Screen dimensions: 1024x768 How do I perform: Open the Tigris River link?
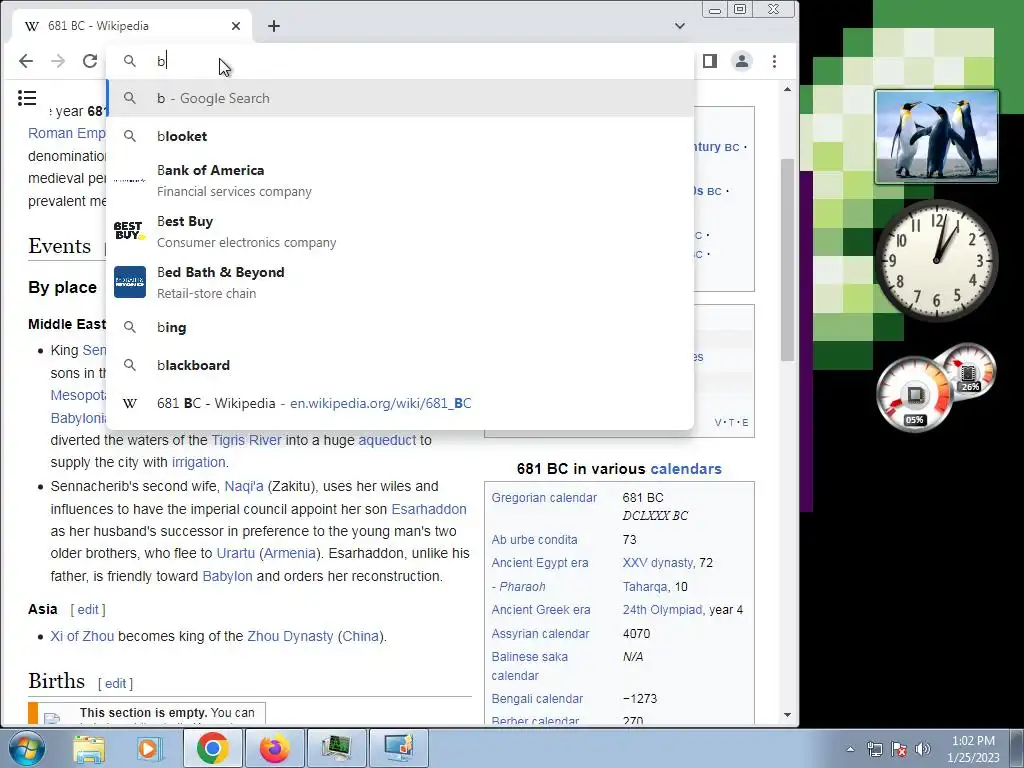[x=246, y=440]
